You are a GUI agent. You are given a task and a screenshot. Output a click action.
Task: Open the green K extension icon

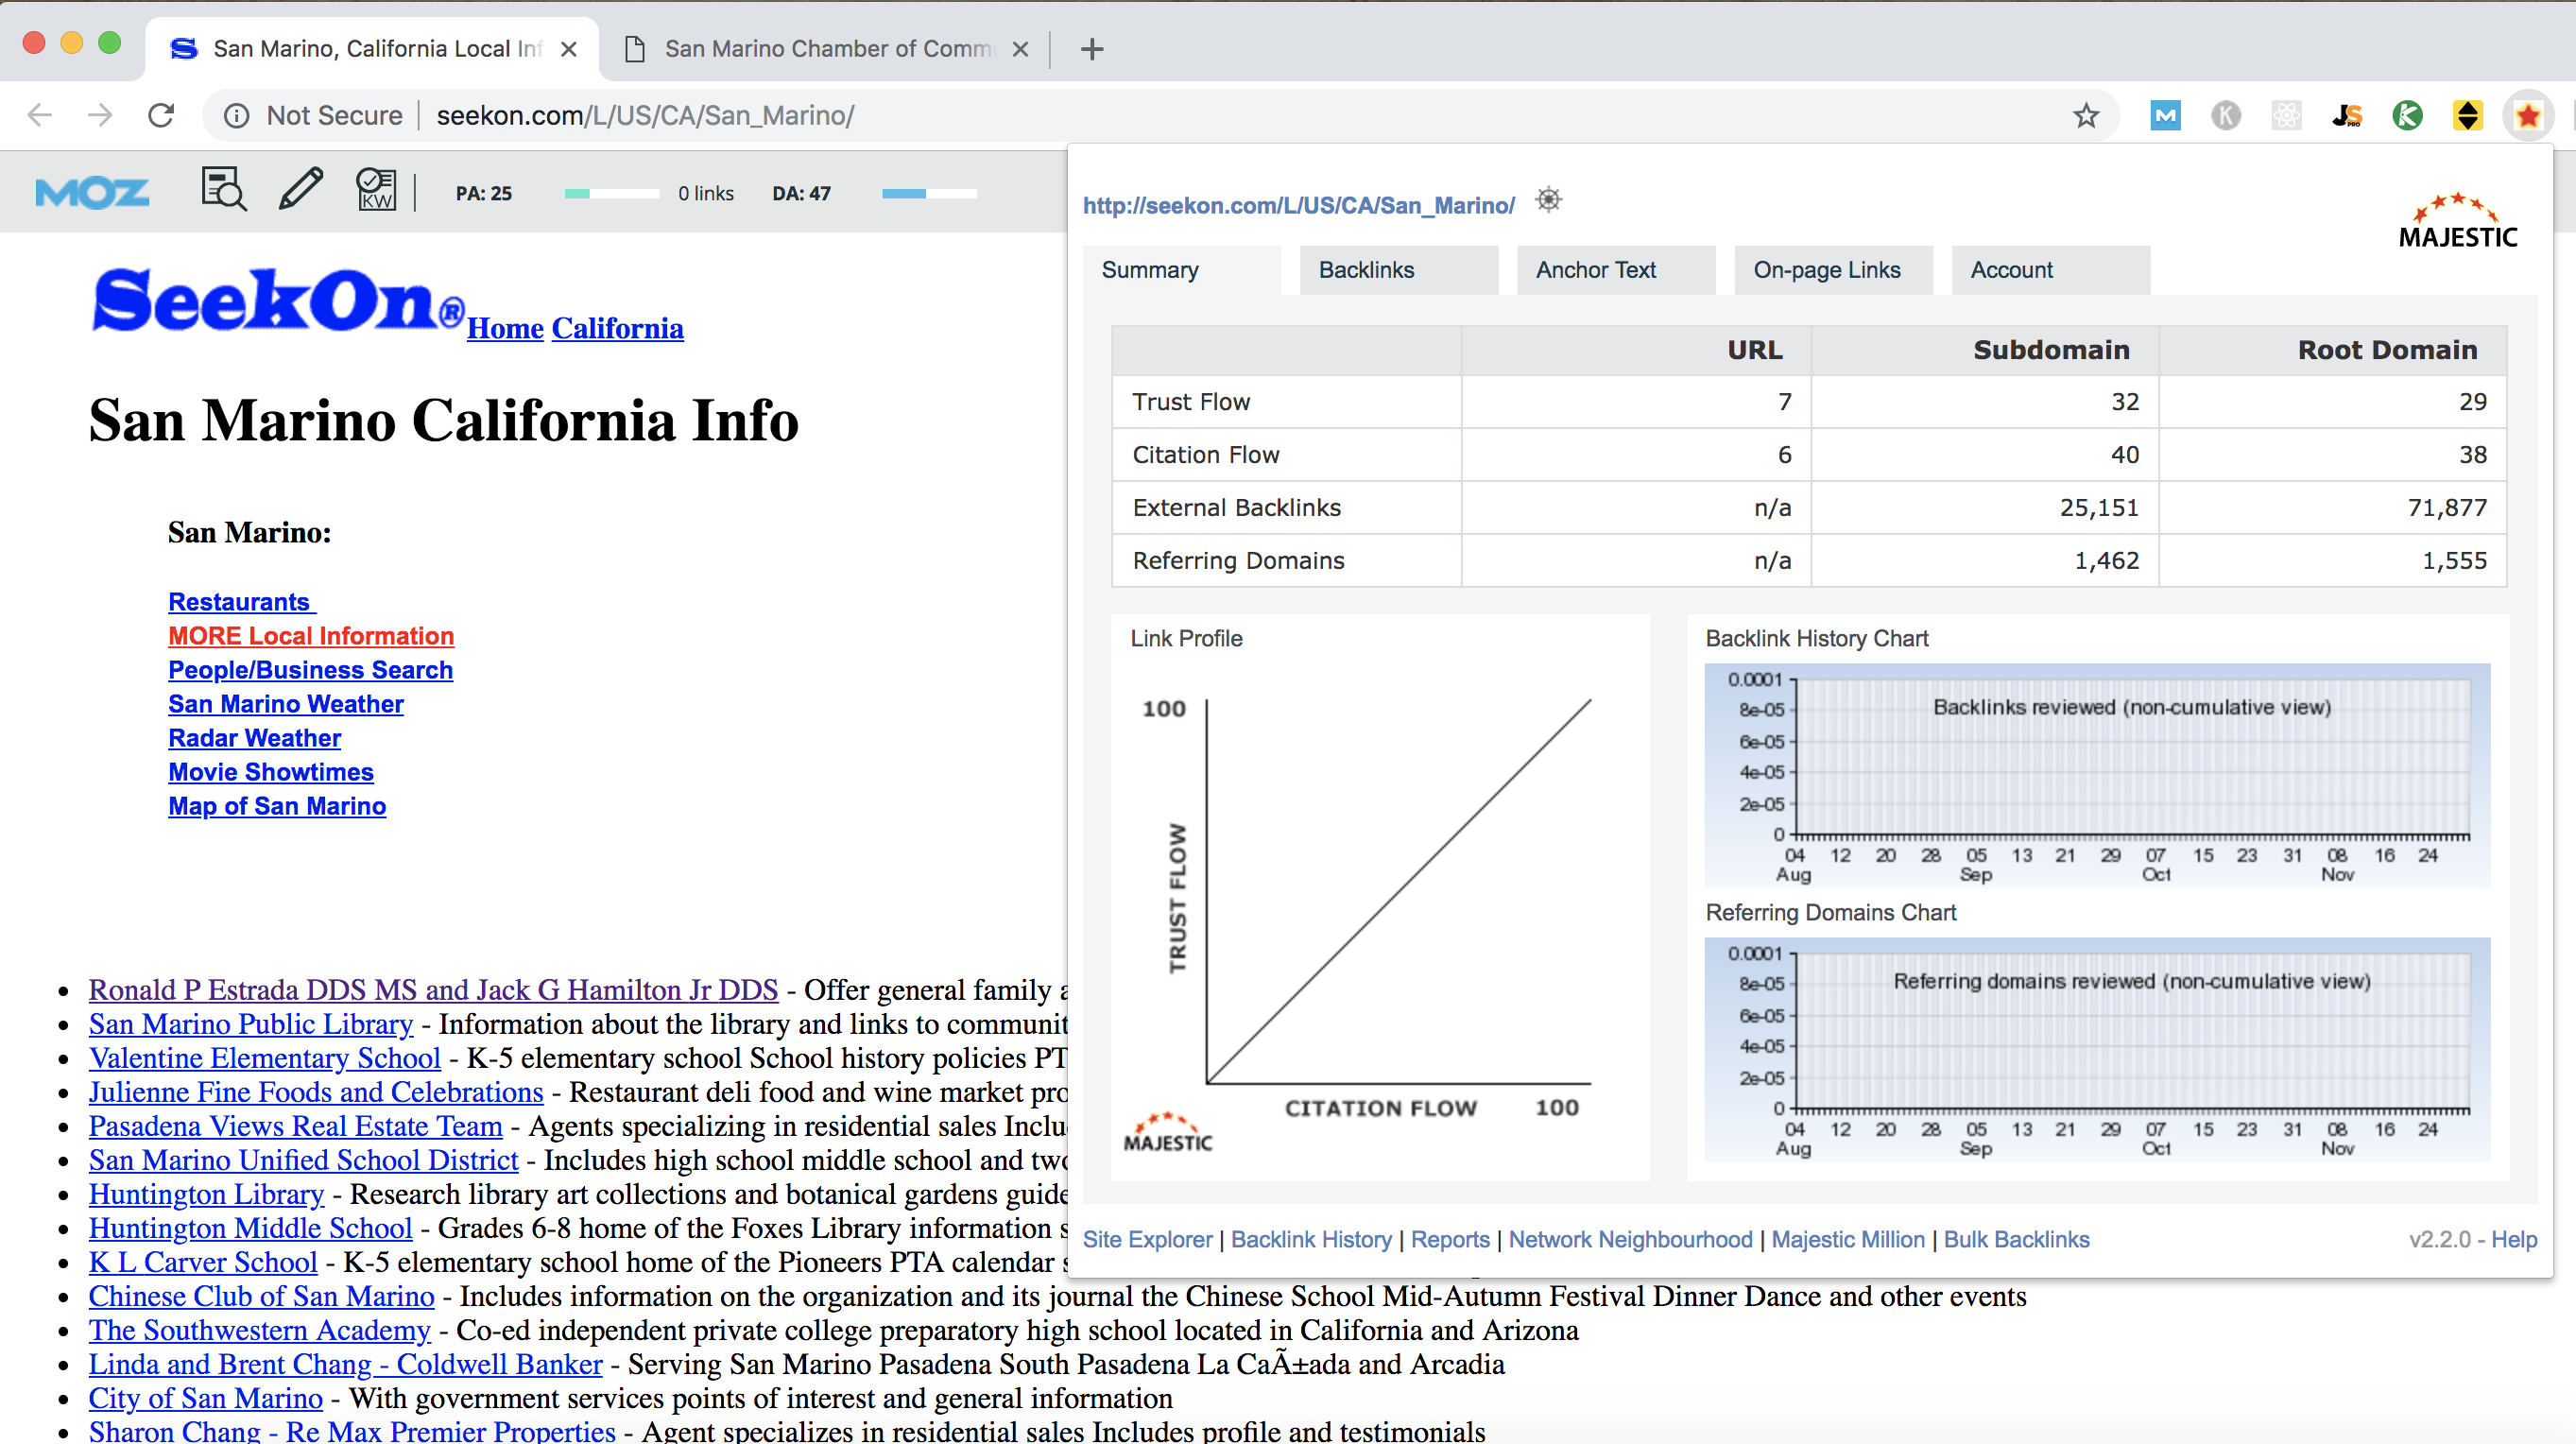2407,116
